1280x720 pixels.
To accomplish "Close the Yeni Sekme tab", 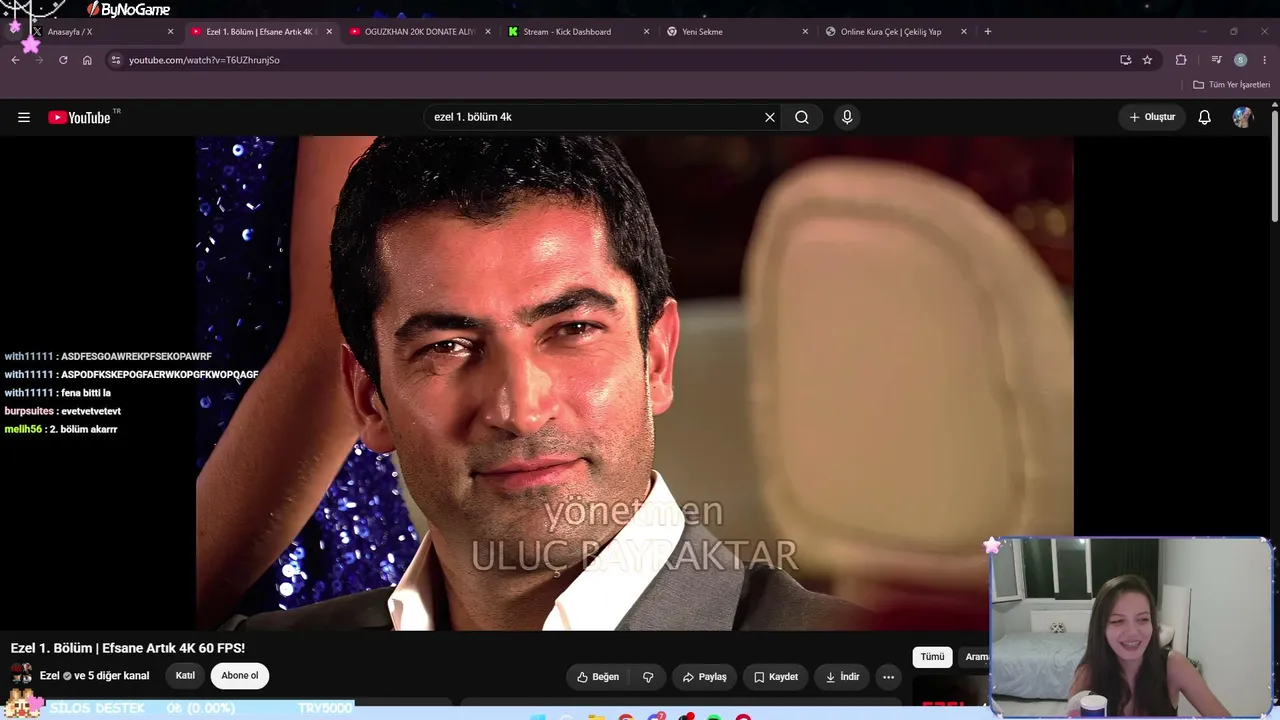I will (x=805, y=32).
